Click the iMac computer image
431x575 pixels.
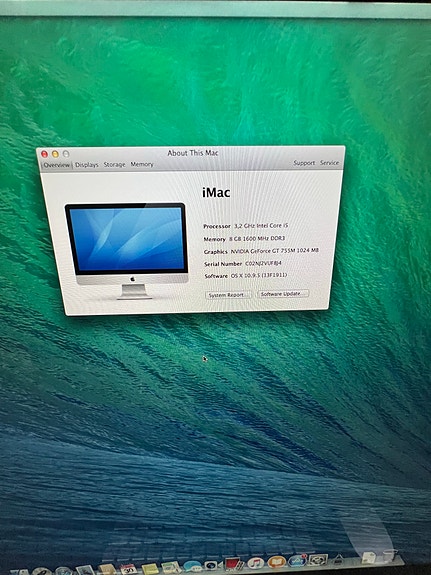click(x=127, y=250)
